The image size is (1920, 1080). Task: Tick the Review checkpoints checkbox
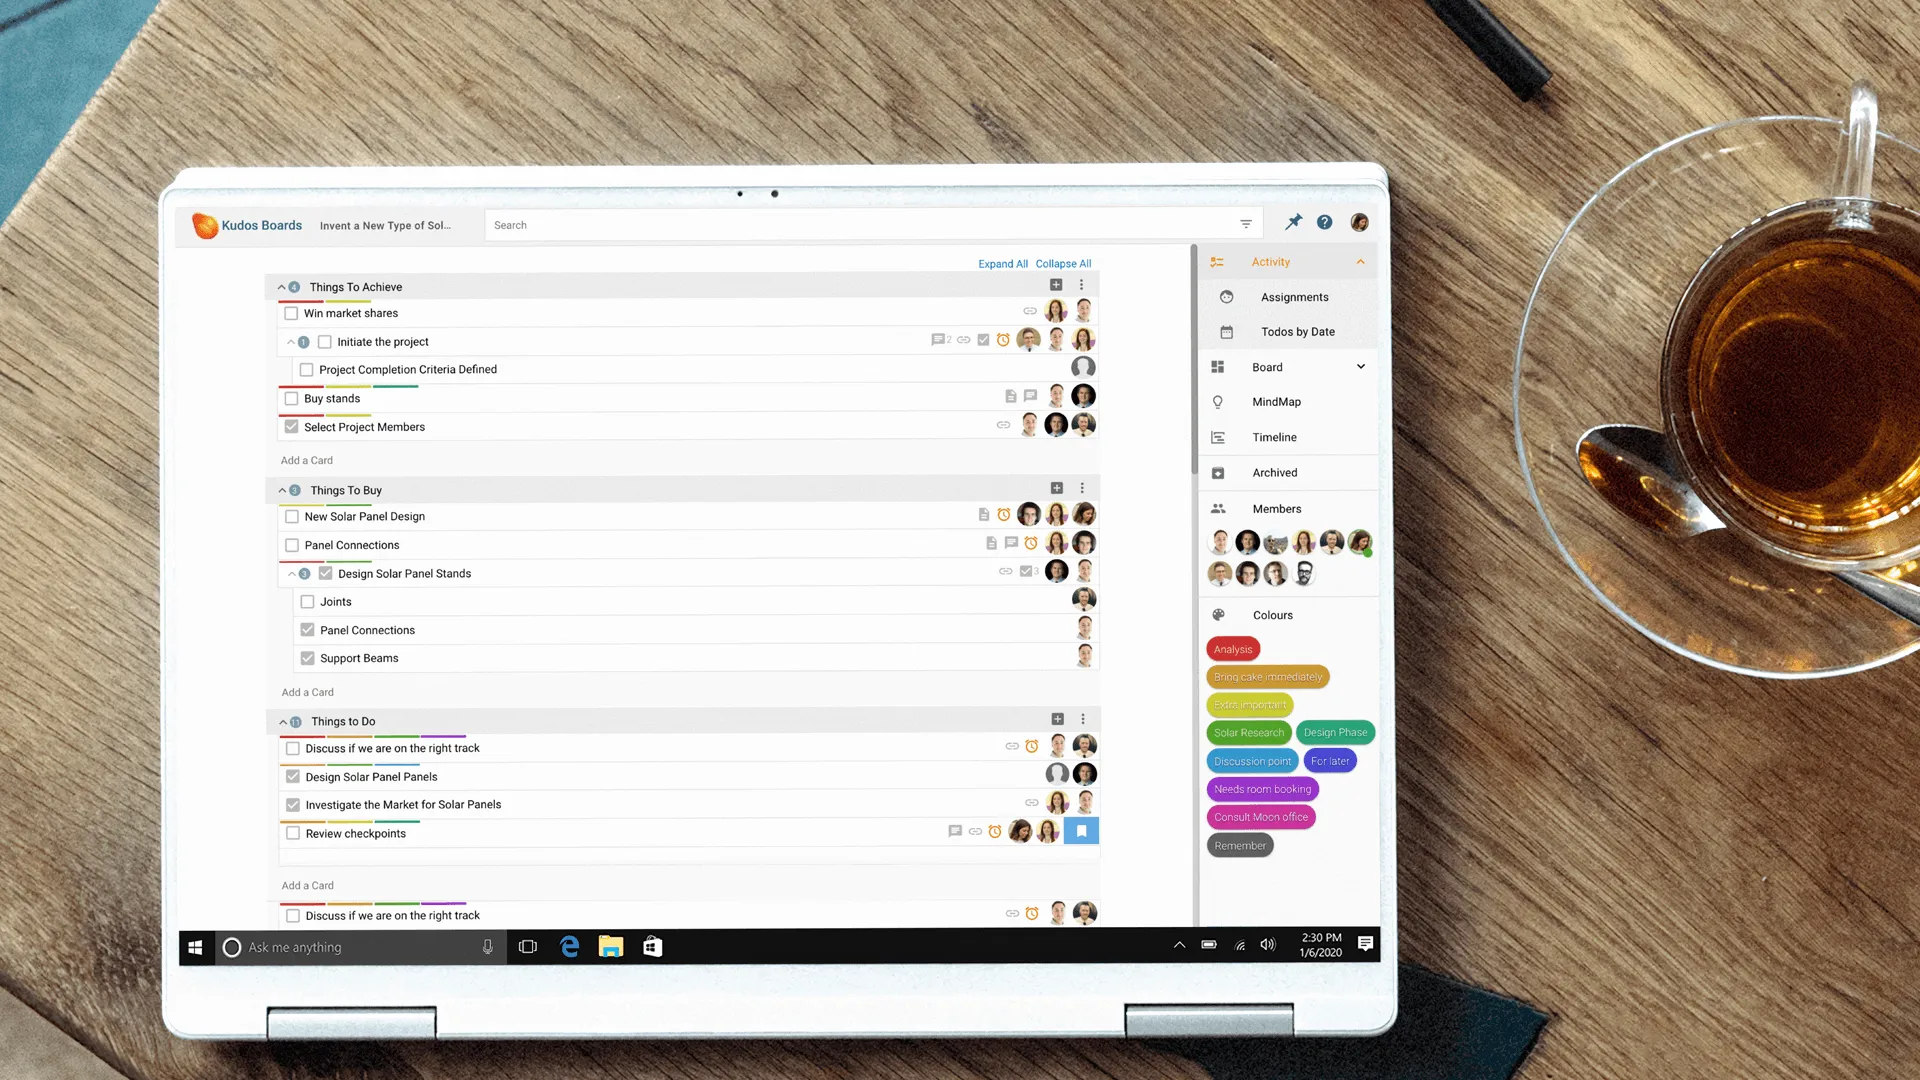292,833
